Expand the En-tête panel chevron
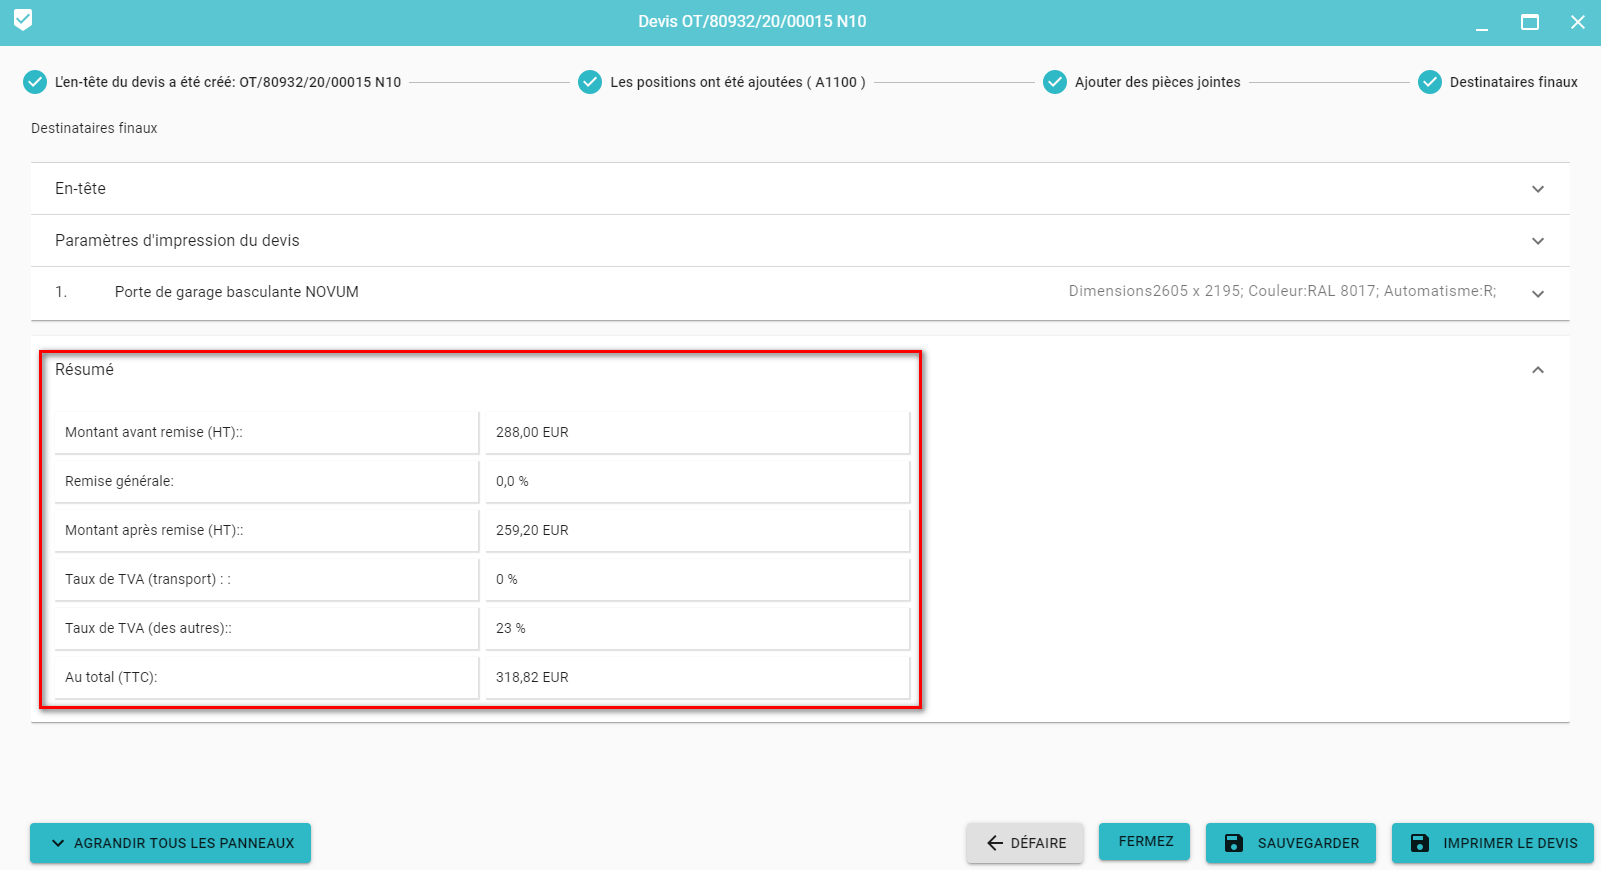 coord(1538,189)
